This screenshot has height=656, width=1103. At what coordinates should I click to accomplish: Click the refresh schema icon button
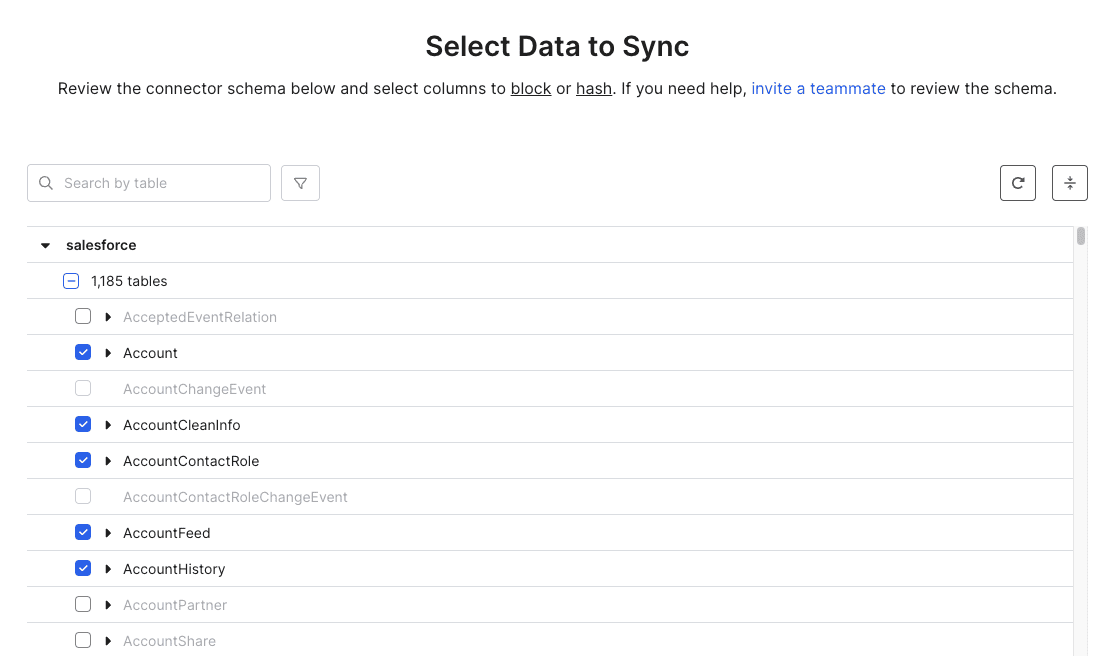pos(1018,183)
